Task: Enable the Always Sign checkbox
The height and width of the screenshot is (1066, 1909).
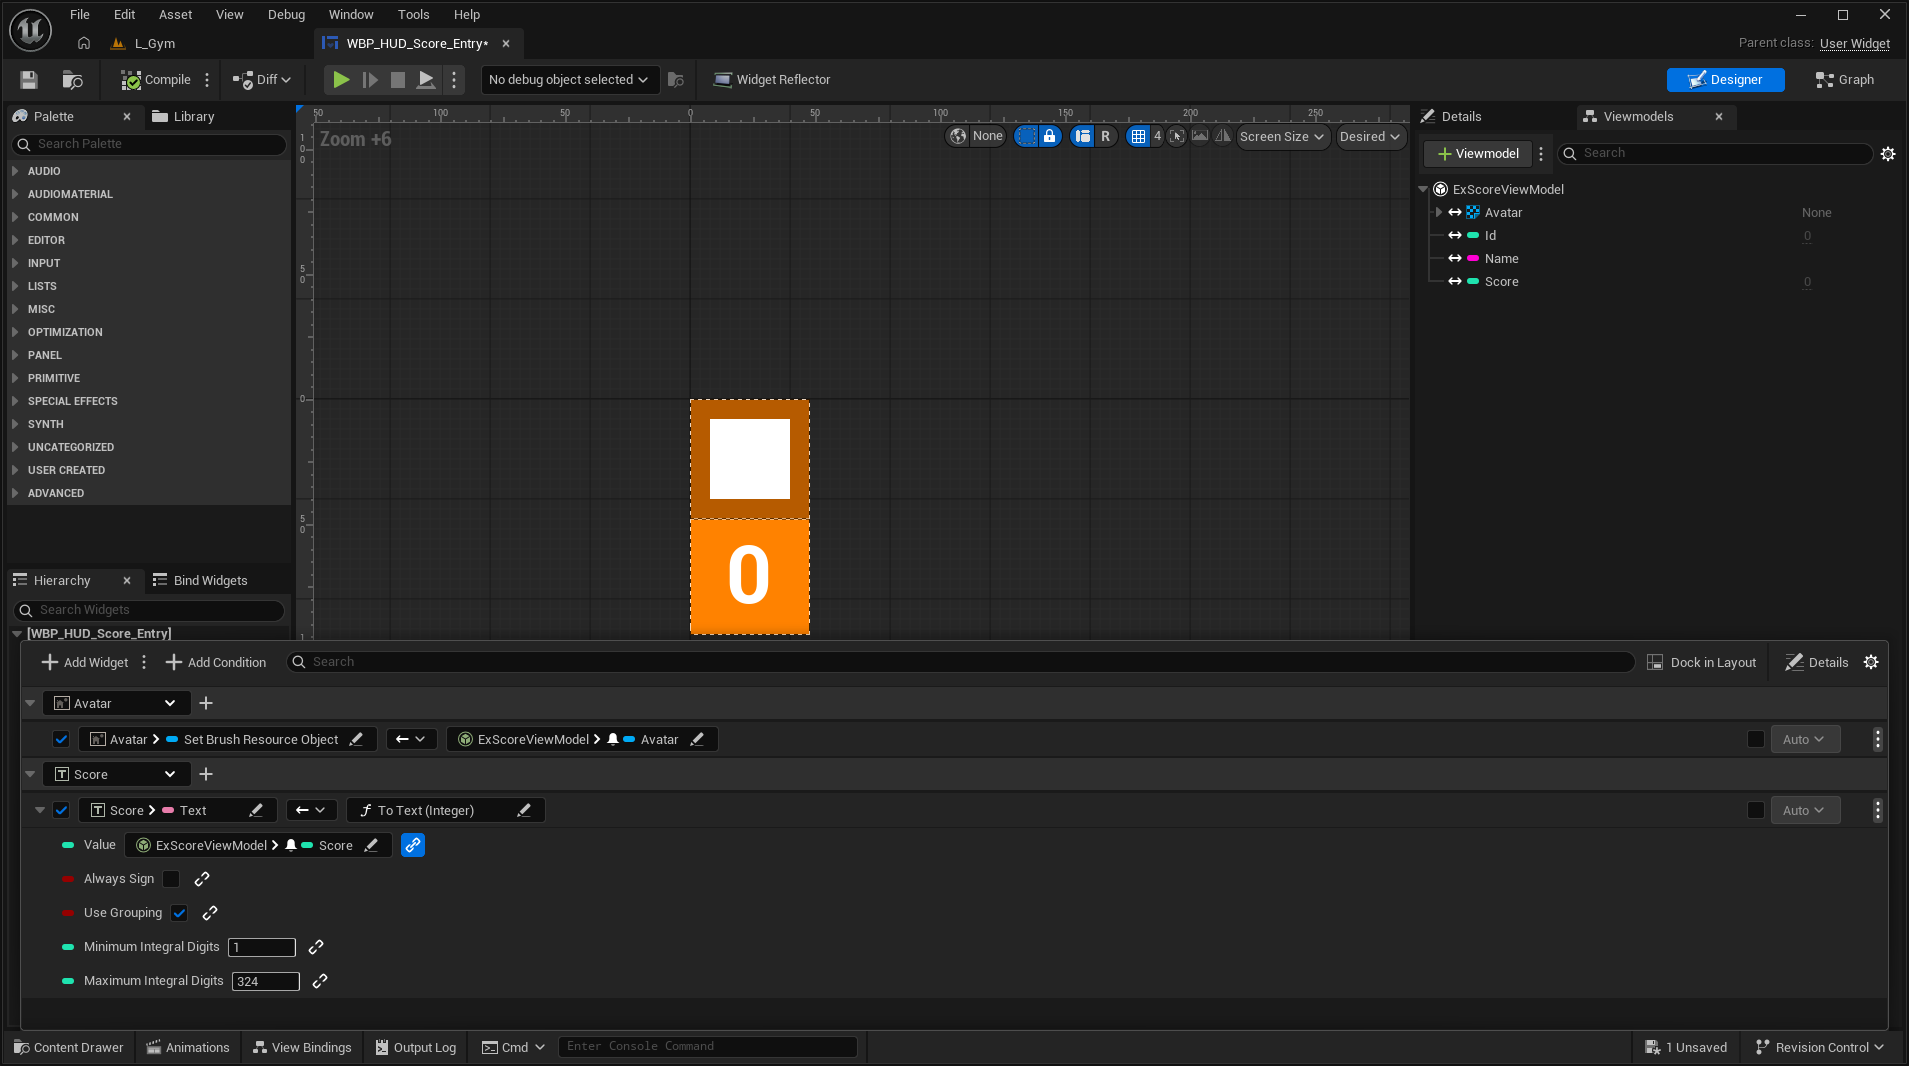Action: (x=171, y=879)
